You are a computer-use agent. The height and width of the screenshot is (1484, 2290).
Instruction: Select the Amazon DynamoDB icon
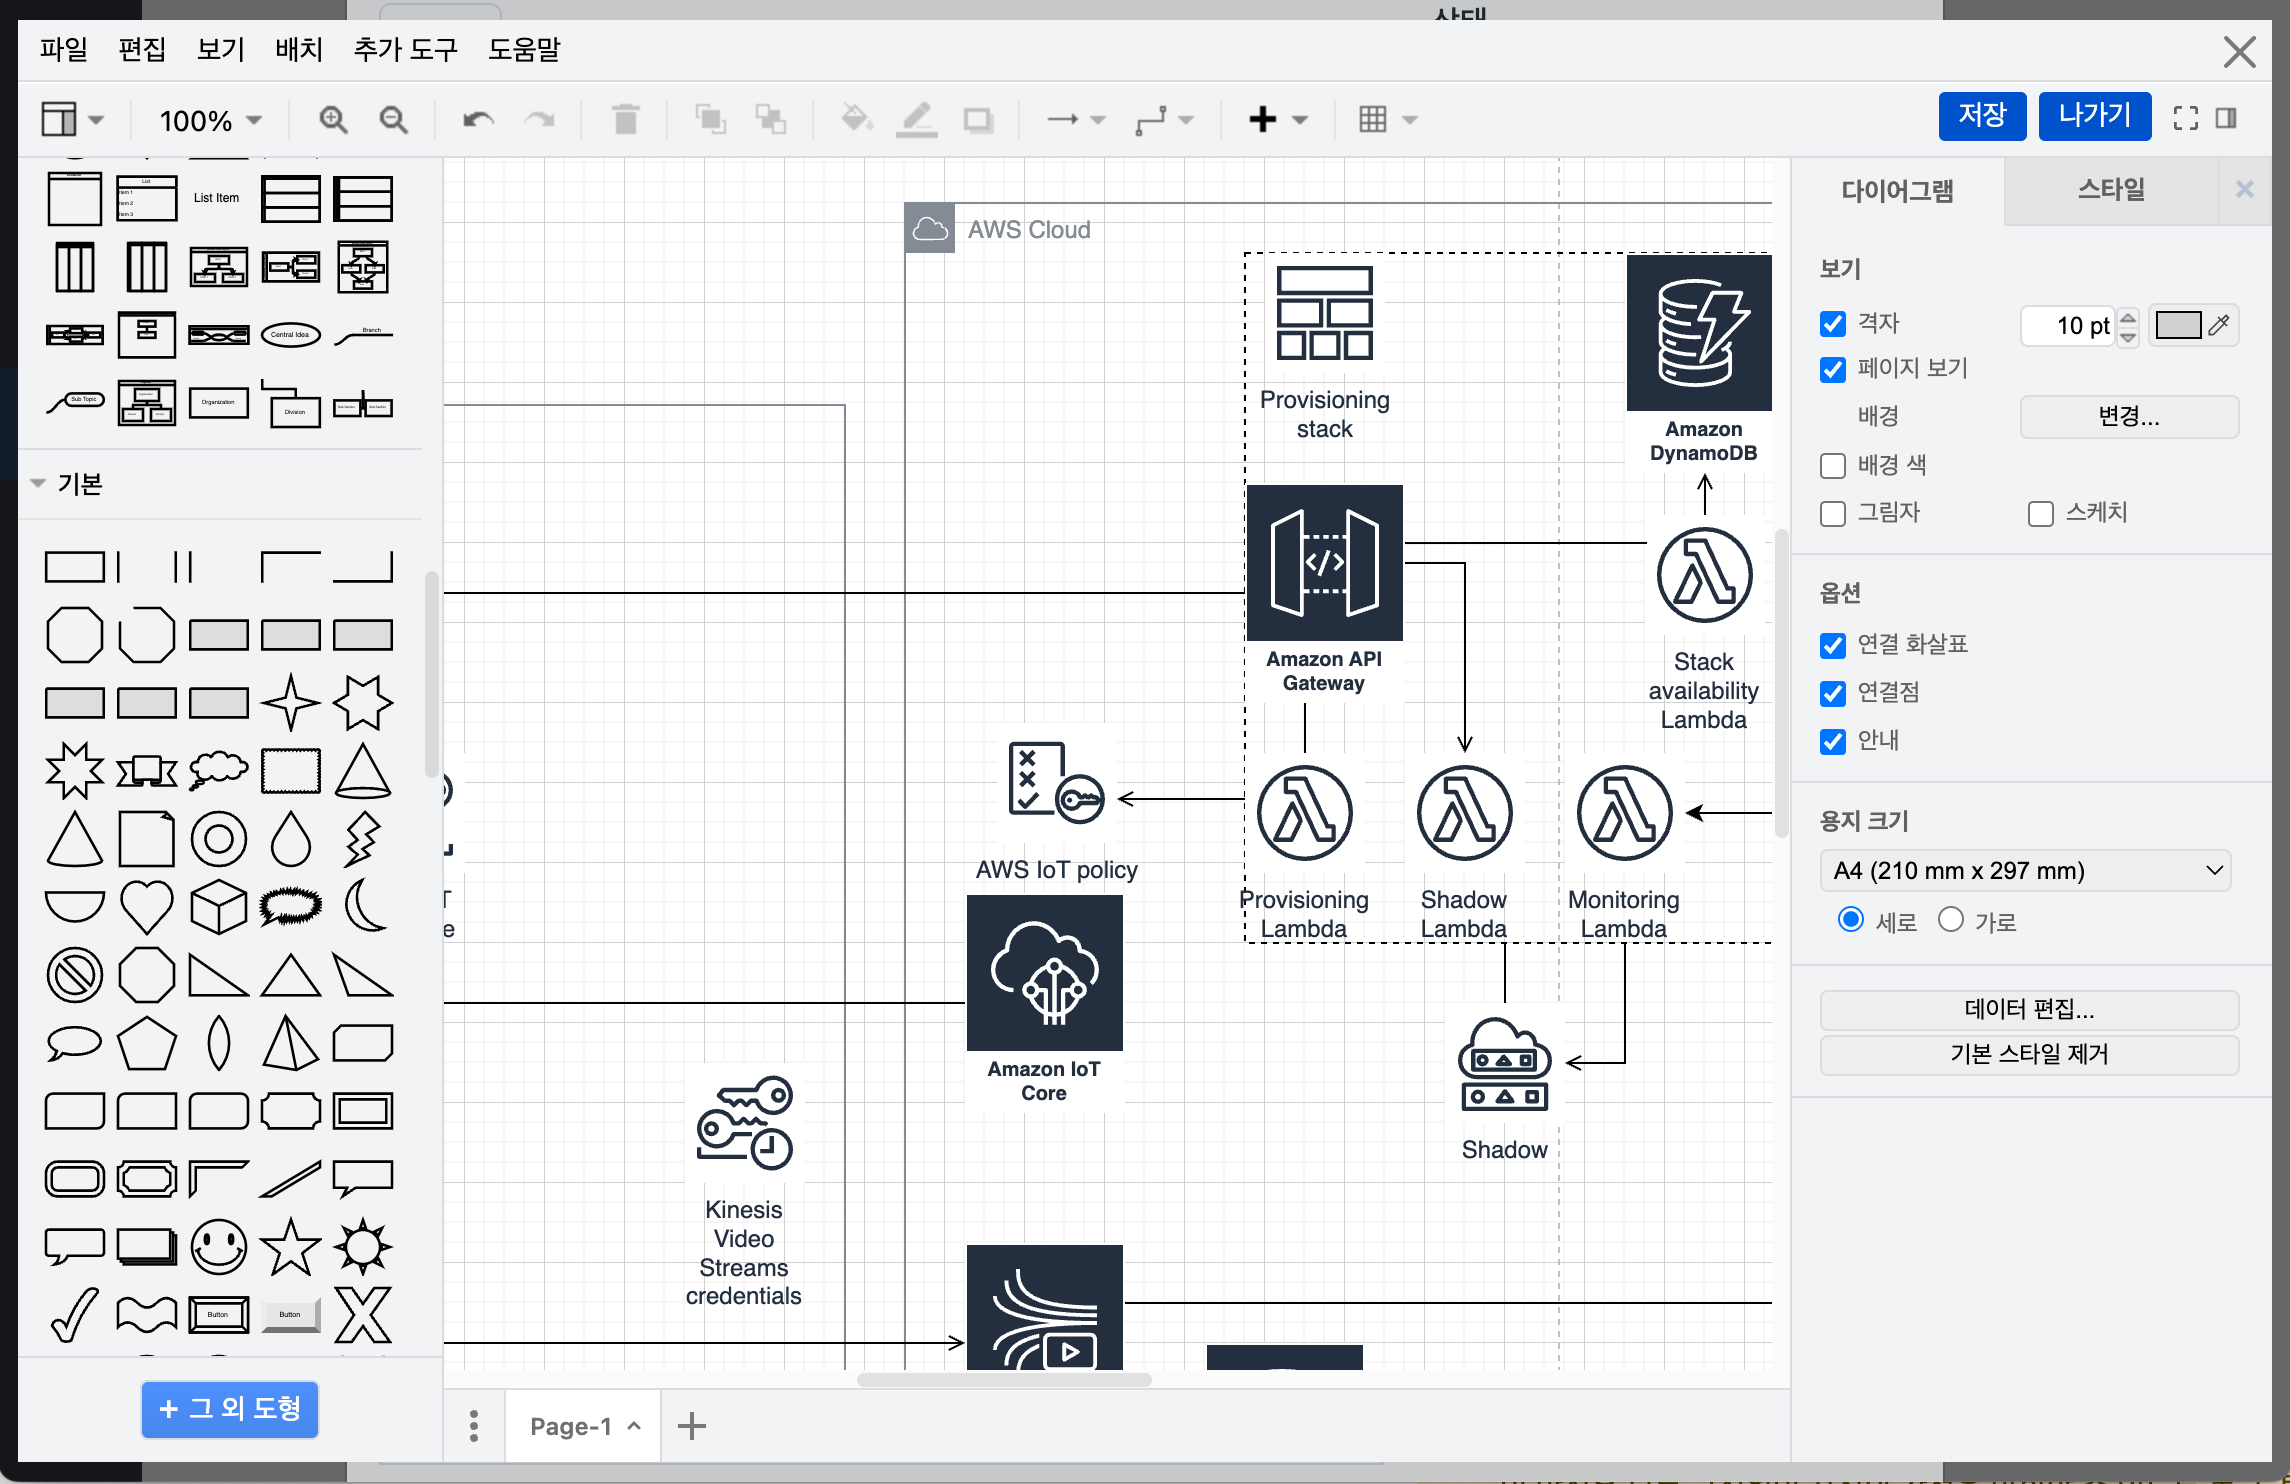coord(1700,333)
